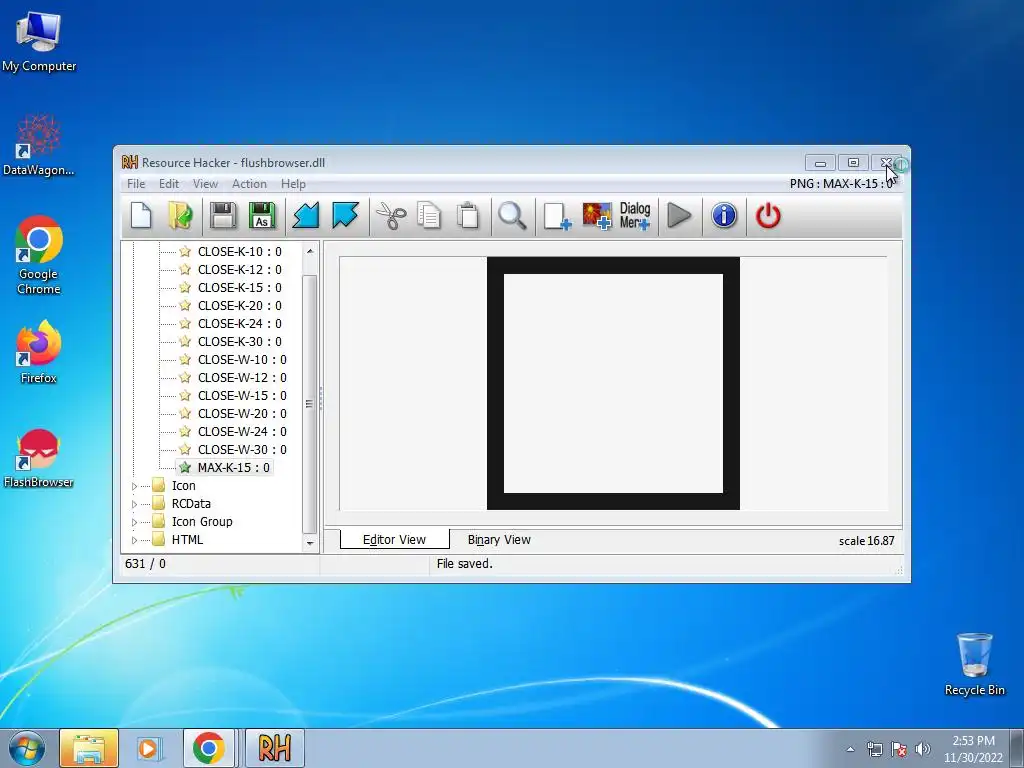Click the green star beside MAX-K-15
Image resolution: width=1024 pixels, height=768 pixels.
click(185, 468)
